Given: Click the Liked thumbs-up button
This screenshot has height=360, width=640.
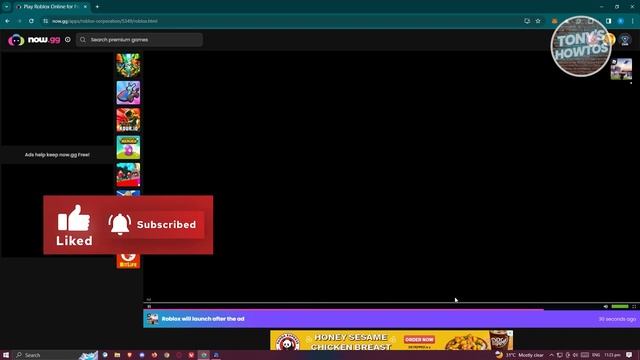Looking at the screenshot, I should click(74, 225).
